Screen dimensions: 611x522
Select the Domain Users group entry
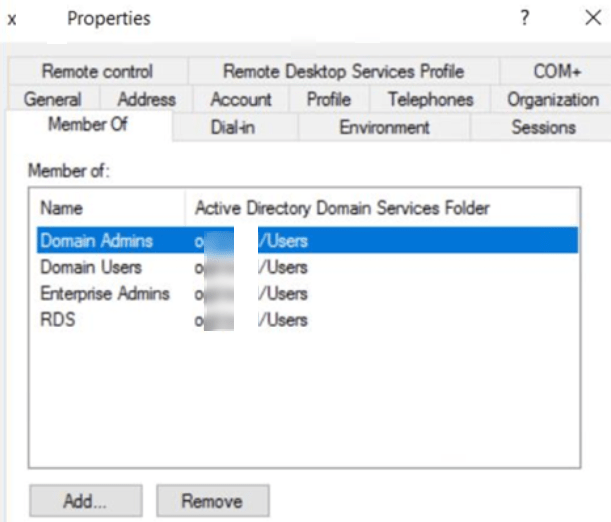click(91, 268)
